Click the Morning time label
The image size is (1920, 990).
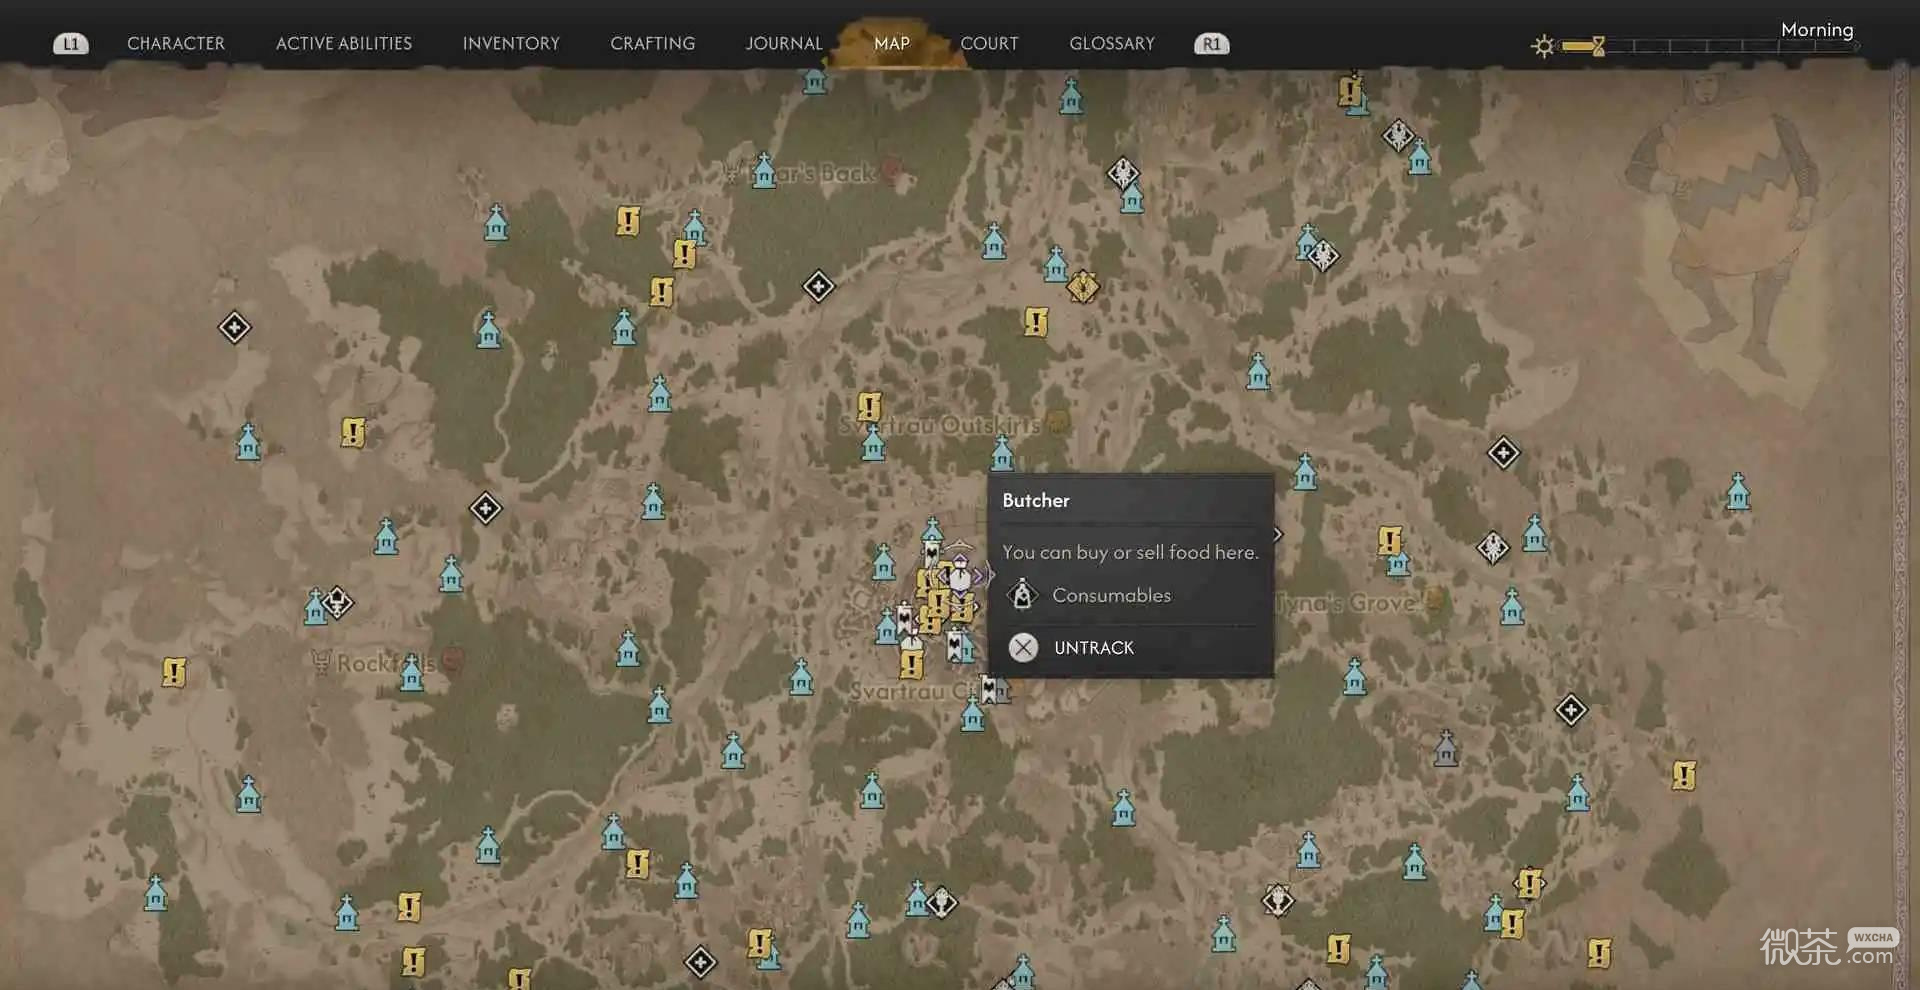pyautogui.click(x=1817, y=30)
